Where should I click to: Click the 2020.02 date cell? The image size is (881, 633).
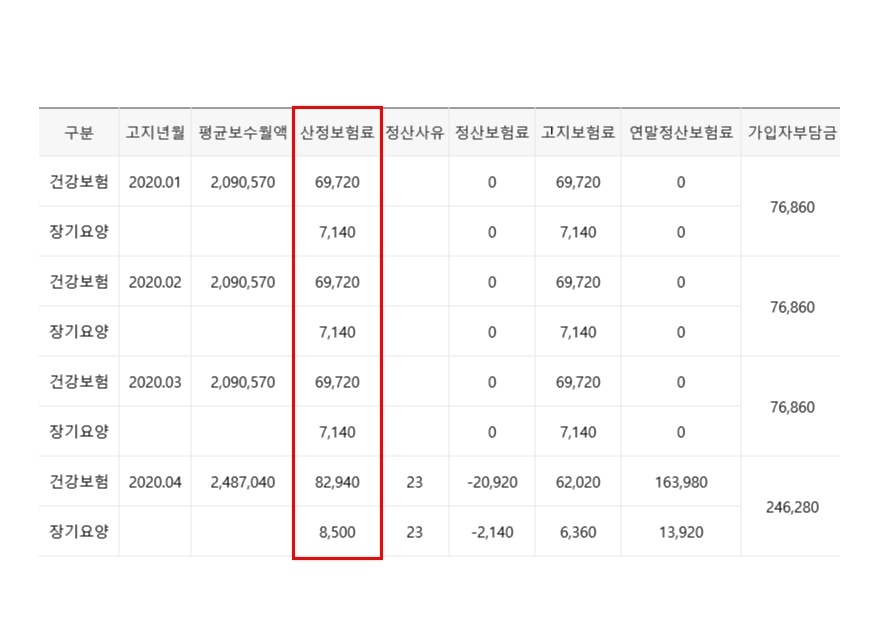click(155, 283)
